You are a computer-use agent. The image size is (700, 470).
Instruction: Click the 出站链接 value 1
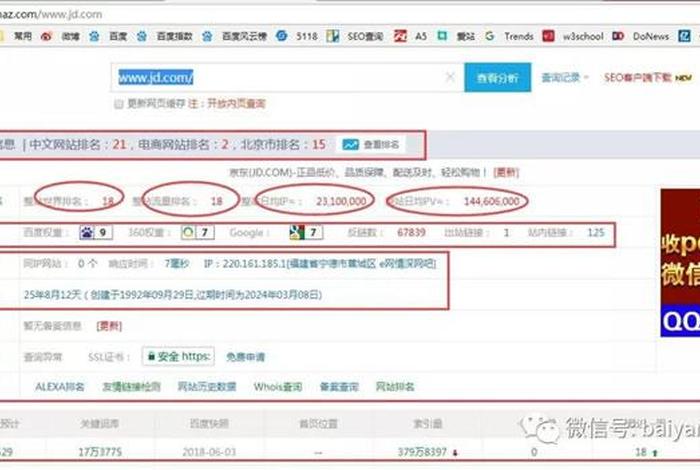click(506, 233)
